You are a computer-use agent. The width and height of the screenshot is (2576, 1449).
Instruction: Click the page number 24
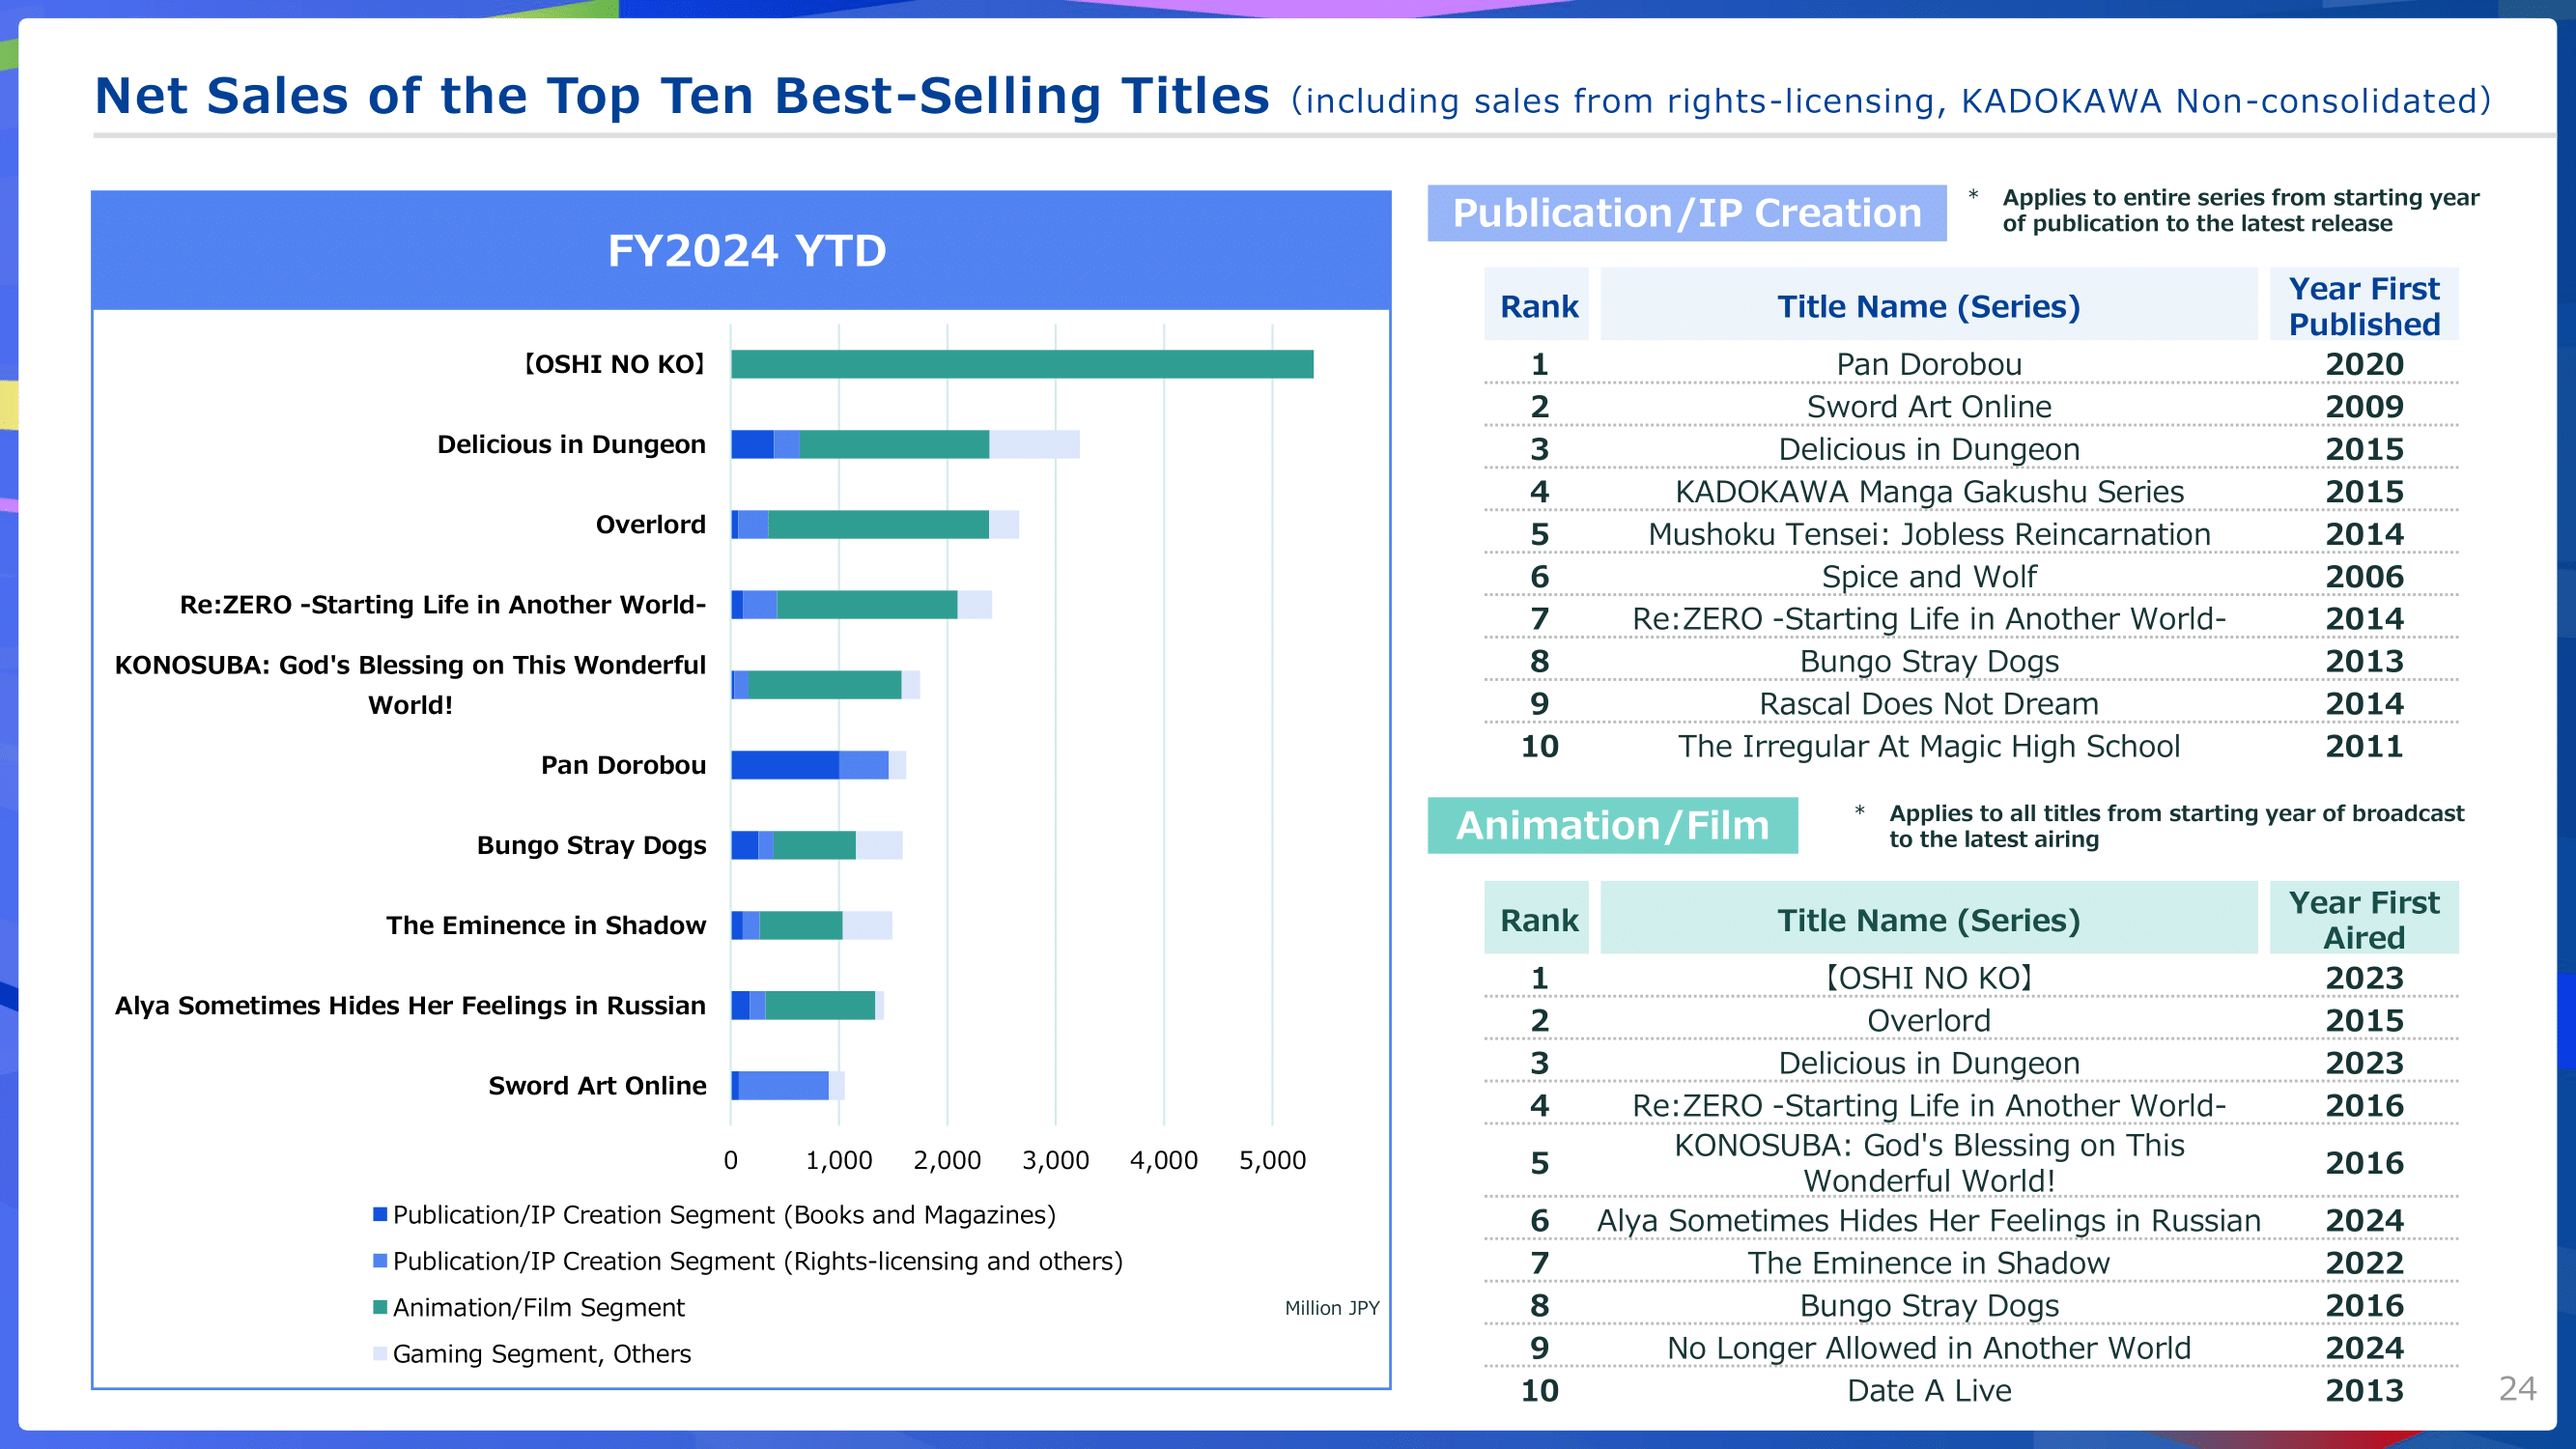point(2516,1388)
